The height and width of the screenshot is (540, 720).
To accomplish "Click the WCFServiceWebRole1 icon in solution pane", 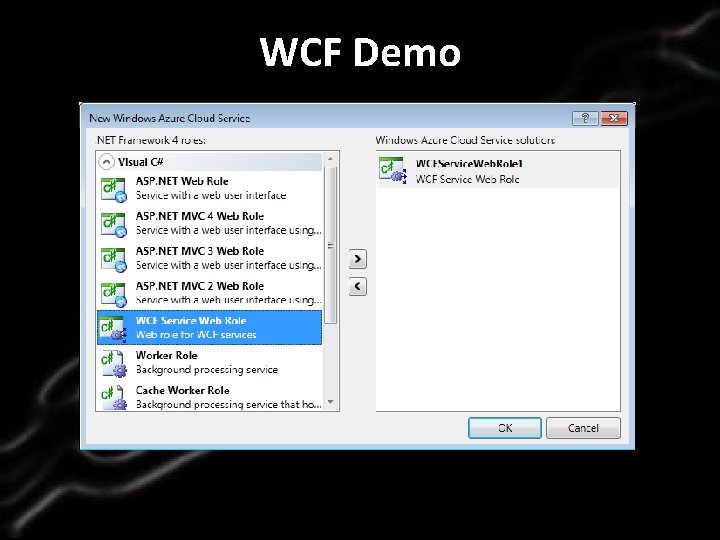I will coord(393,170).
